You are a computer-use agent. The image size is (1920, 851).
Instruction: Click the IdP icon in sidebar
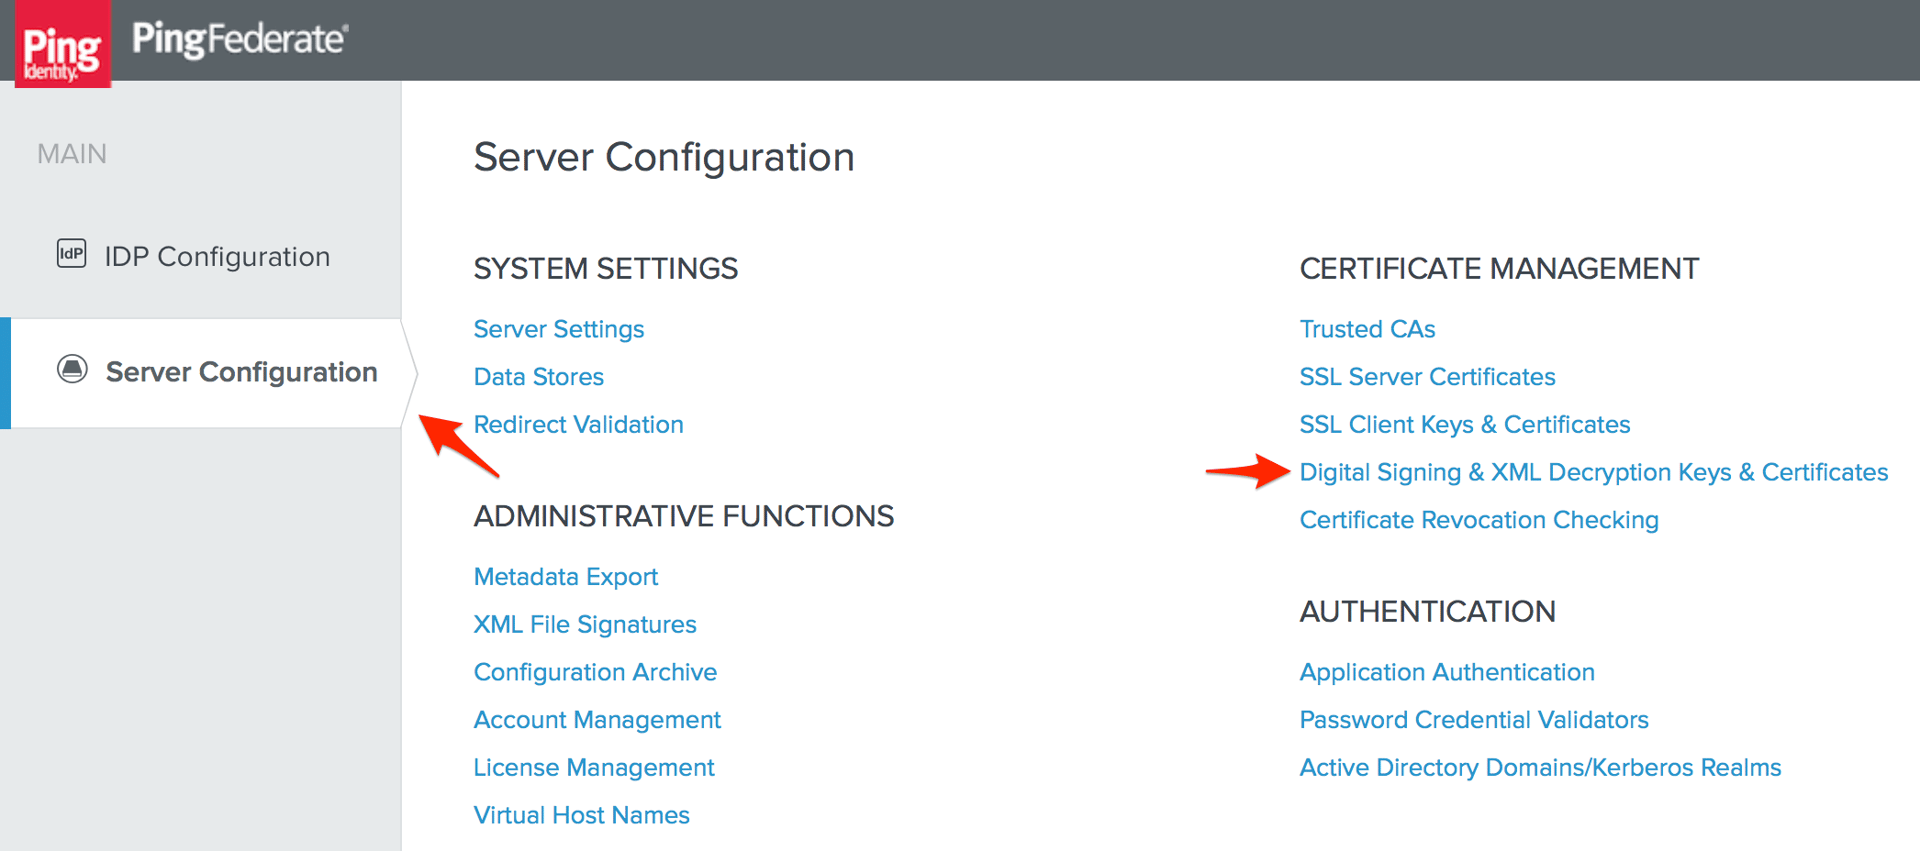(x=71, y=254)
